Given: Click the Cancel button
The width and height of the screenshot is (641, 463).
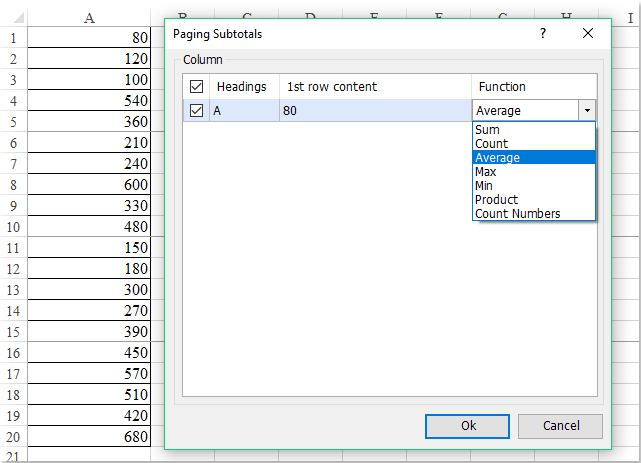Looking at the screenshot, I should [560, 426].
